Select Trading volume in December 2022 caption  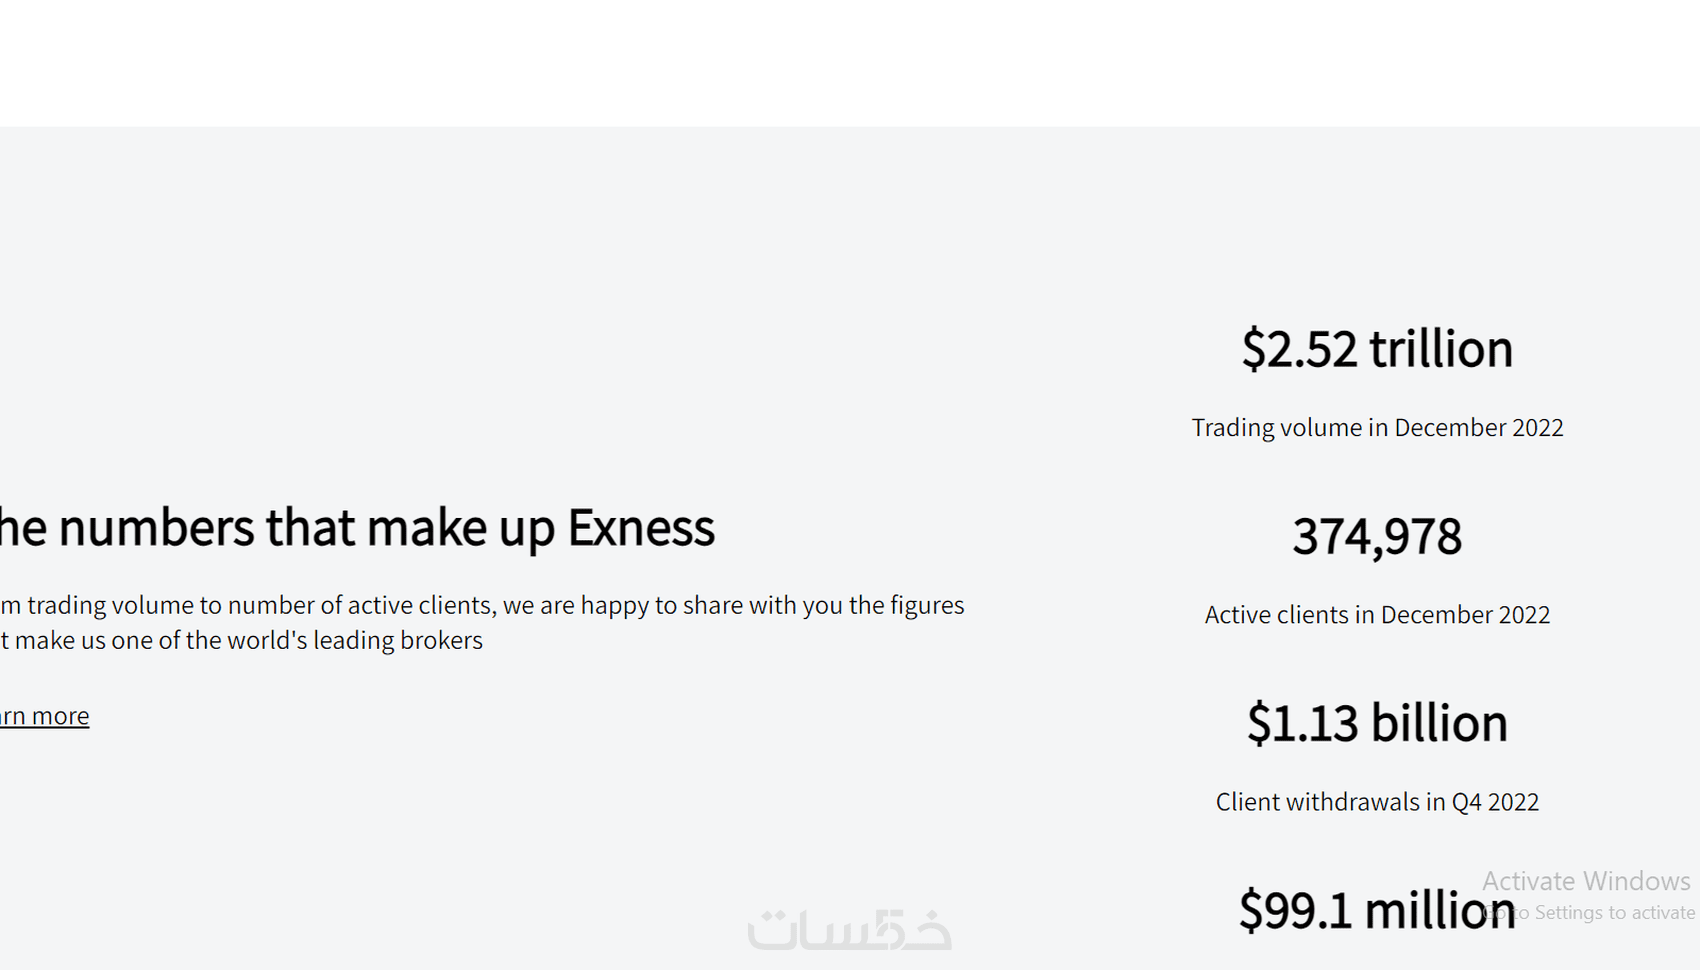pyautogui.click(x=1377, y=427)
